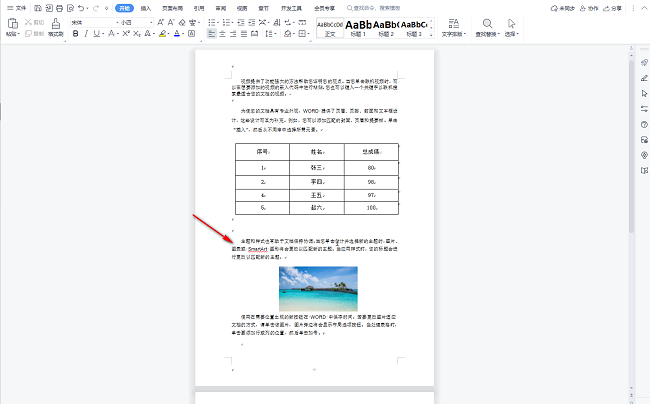Click the red font color button
This screenshot has height=404, width=650.
[178, 33]
